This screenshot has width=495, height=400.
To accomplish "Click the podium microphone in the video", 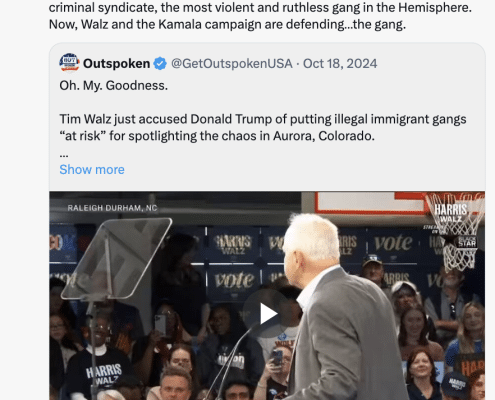I will click(x=233, y=360).
